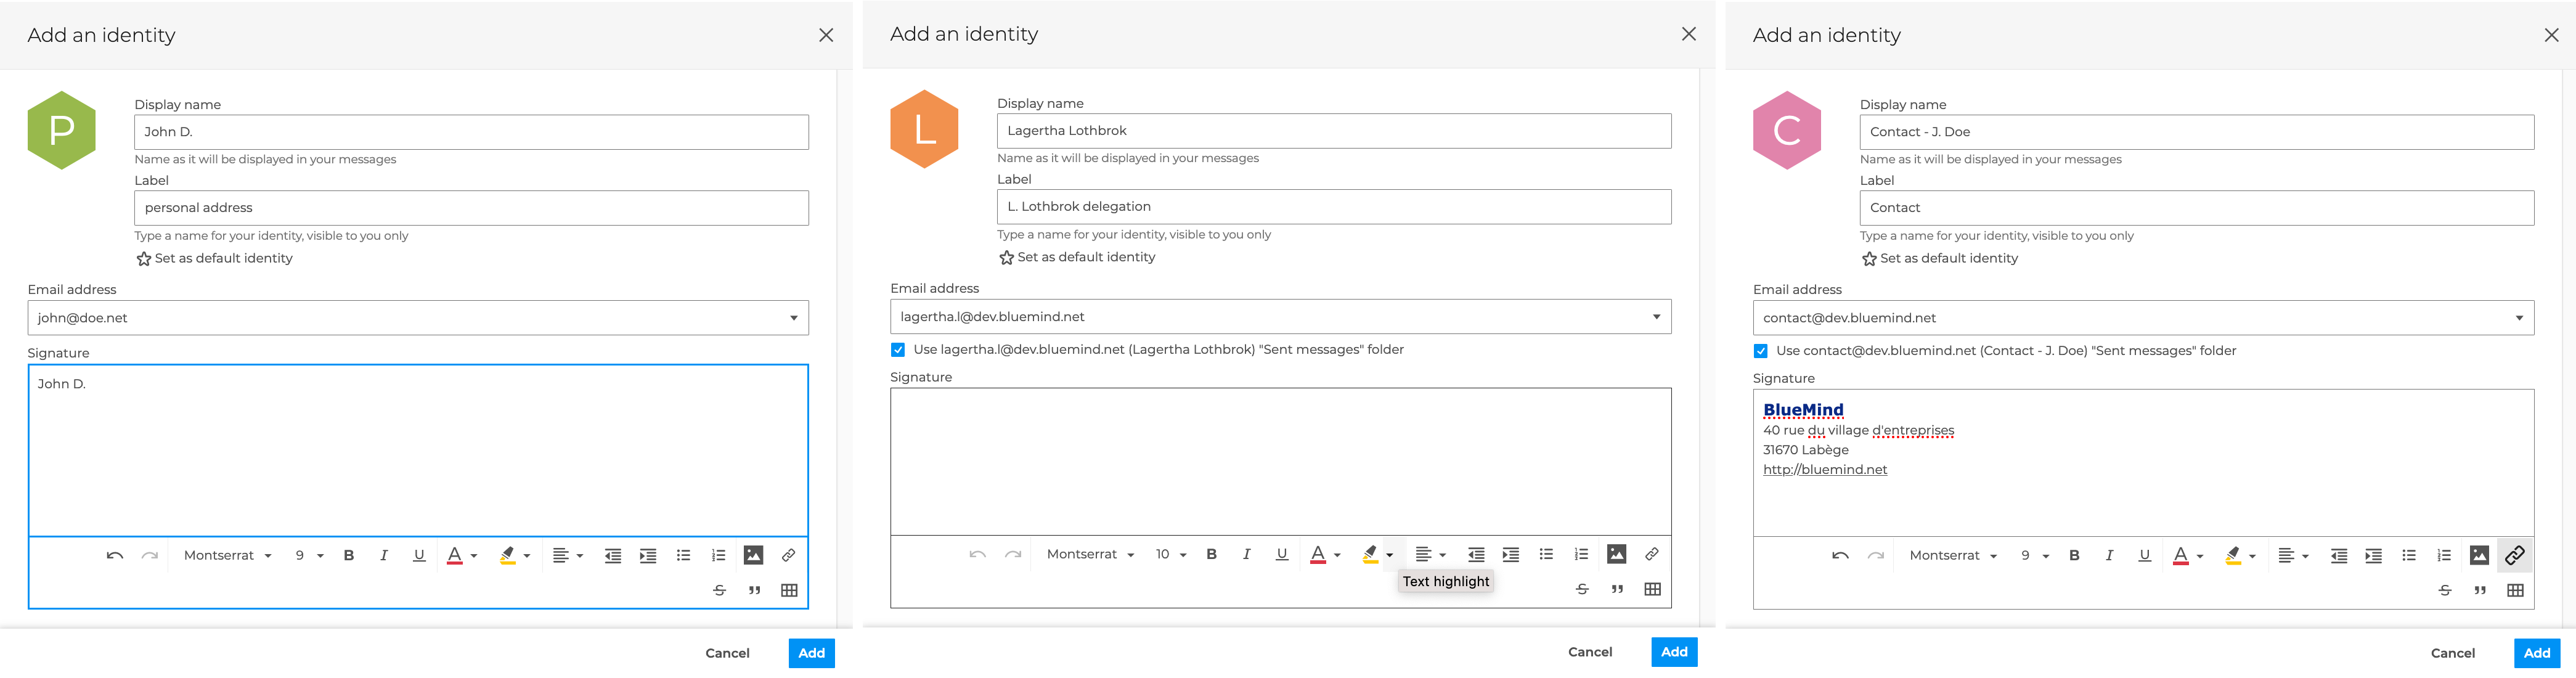Image resolution: width=2576 pixels, height=678 pixels.
Task: Click numbered list in Contact signature toolbar
Action: (x=2444, y=556)
